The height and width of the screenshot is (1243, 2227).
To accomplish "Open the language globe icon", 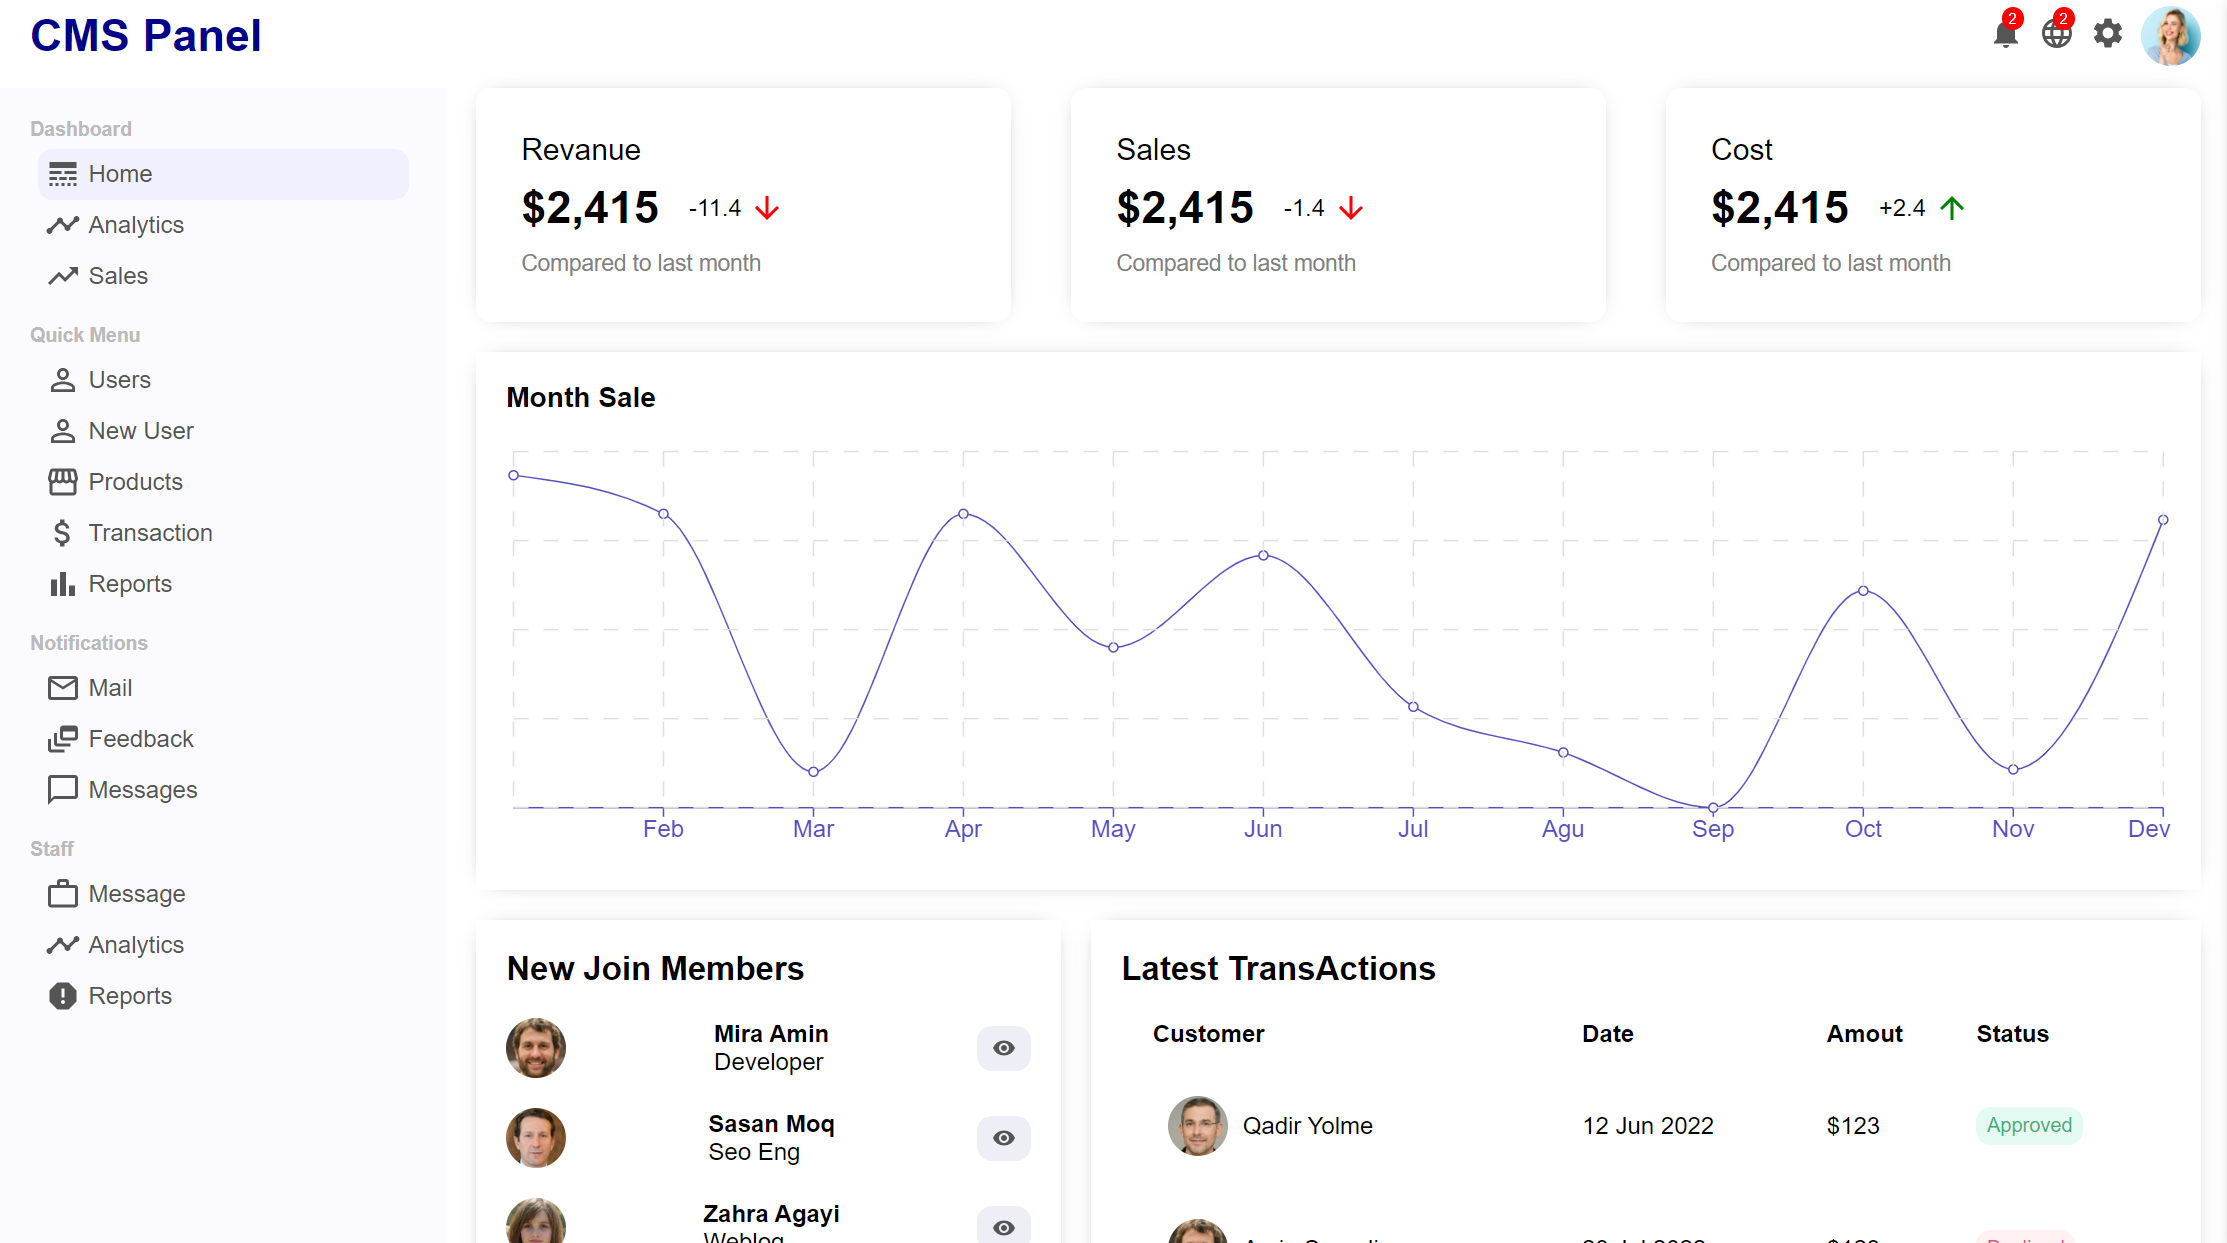I will click(2057, 34).
